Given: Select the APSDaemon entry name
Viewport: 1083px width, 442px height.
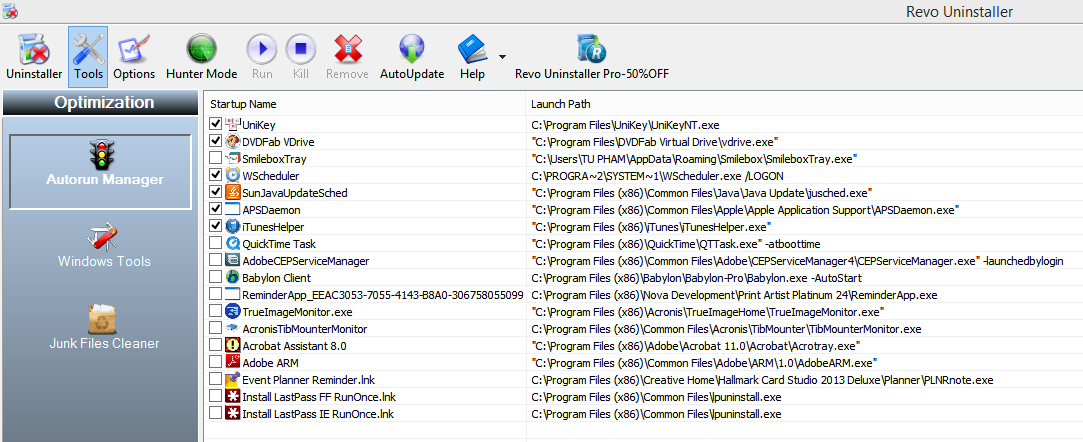Looking at the screenshot, I should coord(271,210).
